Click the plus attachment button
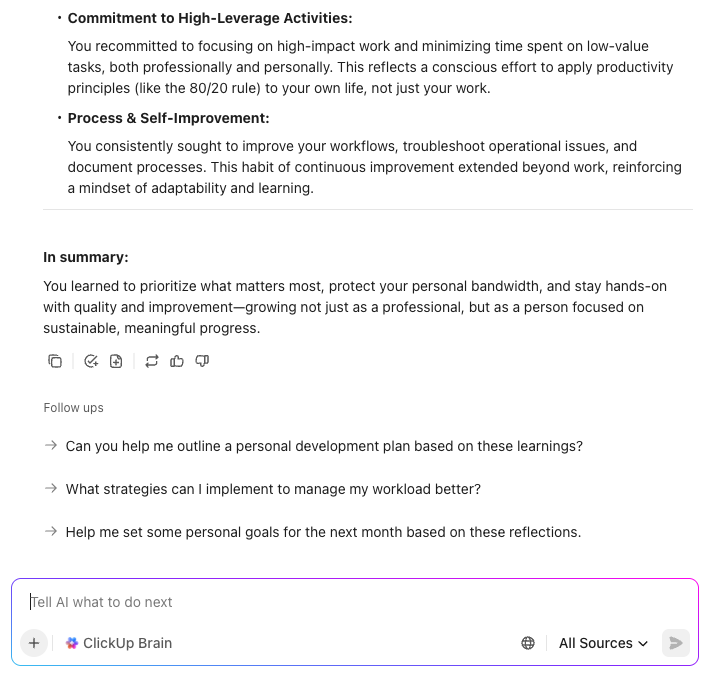726x675 pixels. point(33,643)
